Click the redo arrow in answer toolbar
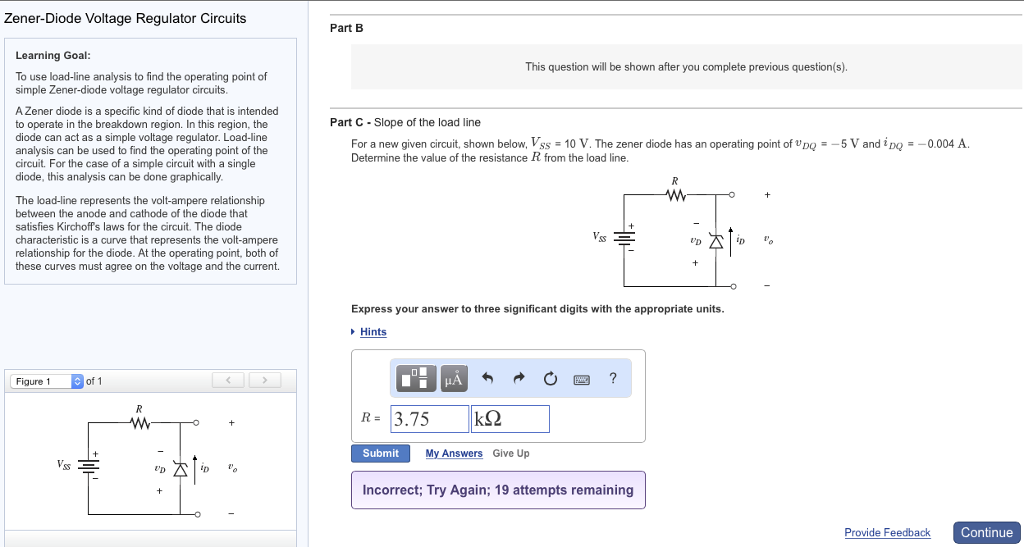The height and width of the screenshot is (547, 1024). click(518, 378)
